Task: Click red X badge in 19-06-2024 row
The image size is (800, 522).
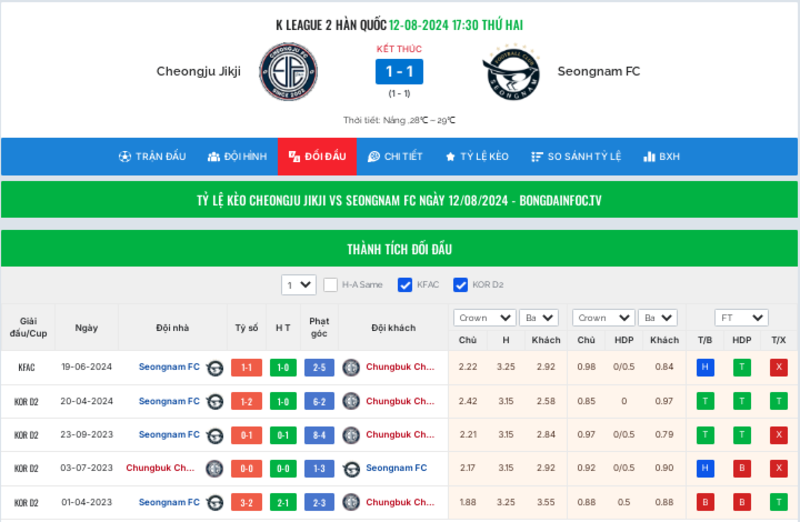Action: [778, 367]
